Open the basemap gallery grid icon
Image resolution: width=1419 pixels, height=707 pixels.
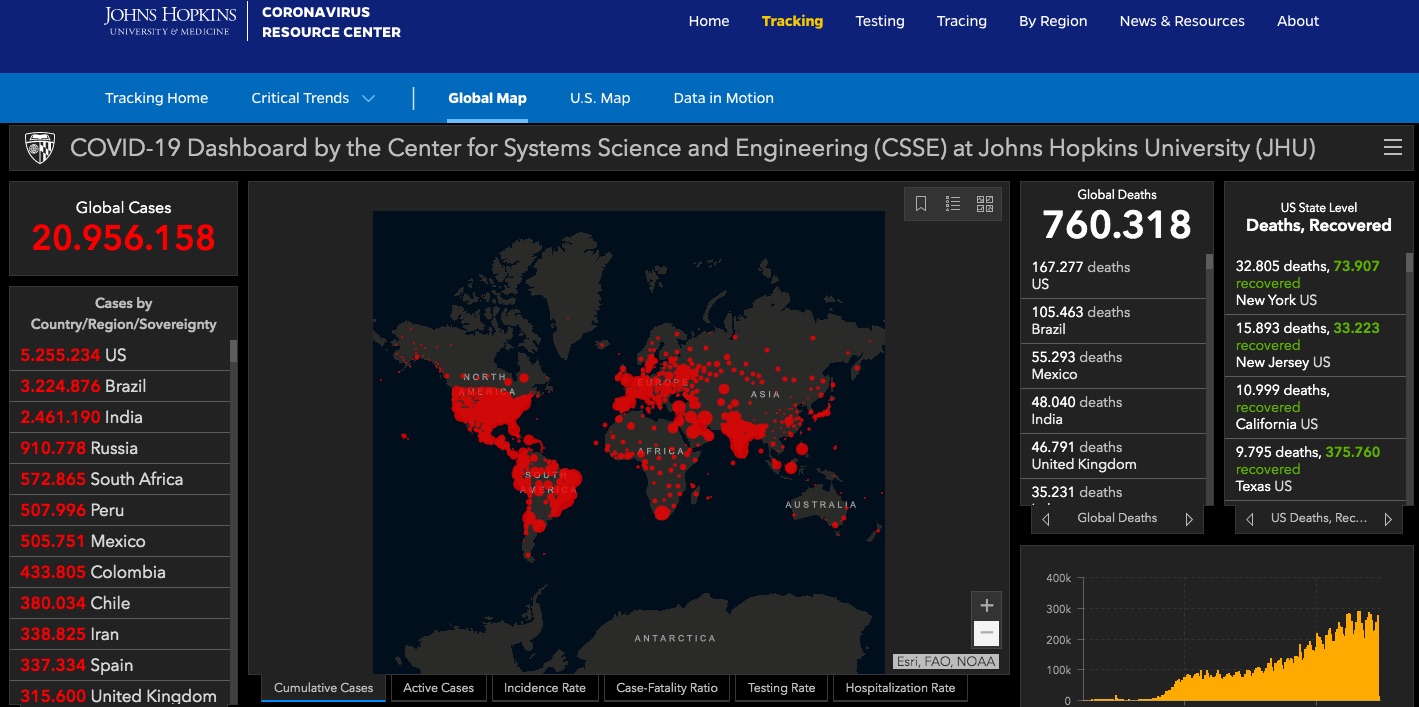[x=985, y=204]
